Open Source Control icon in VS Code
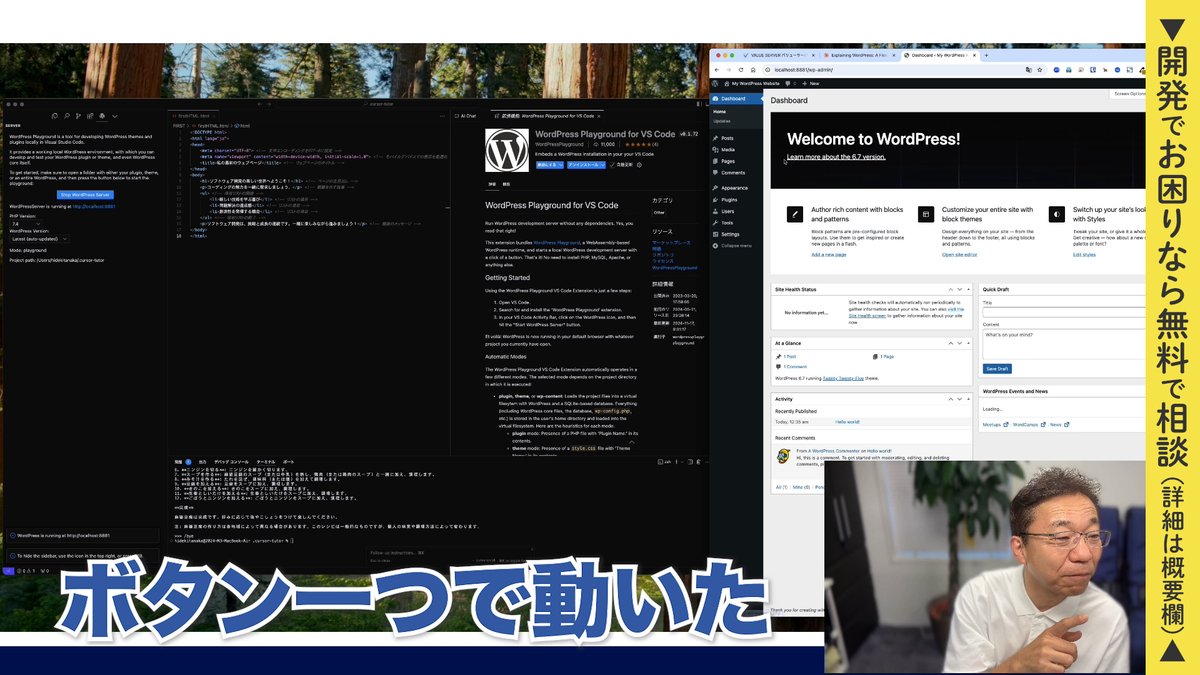The height and width of the screenshot is (675, 1200). tap(78, 116)
